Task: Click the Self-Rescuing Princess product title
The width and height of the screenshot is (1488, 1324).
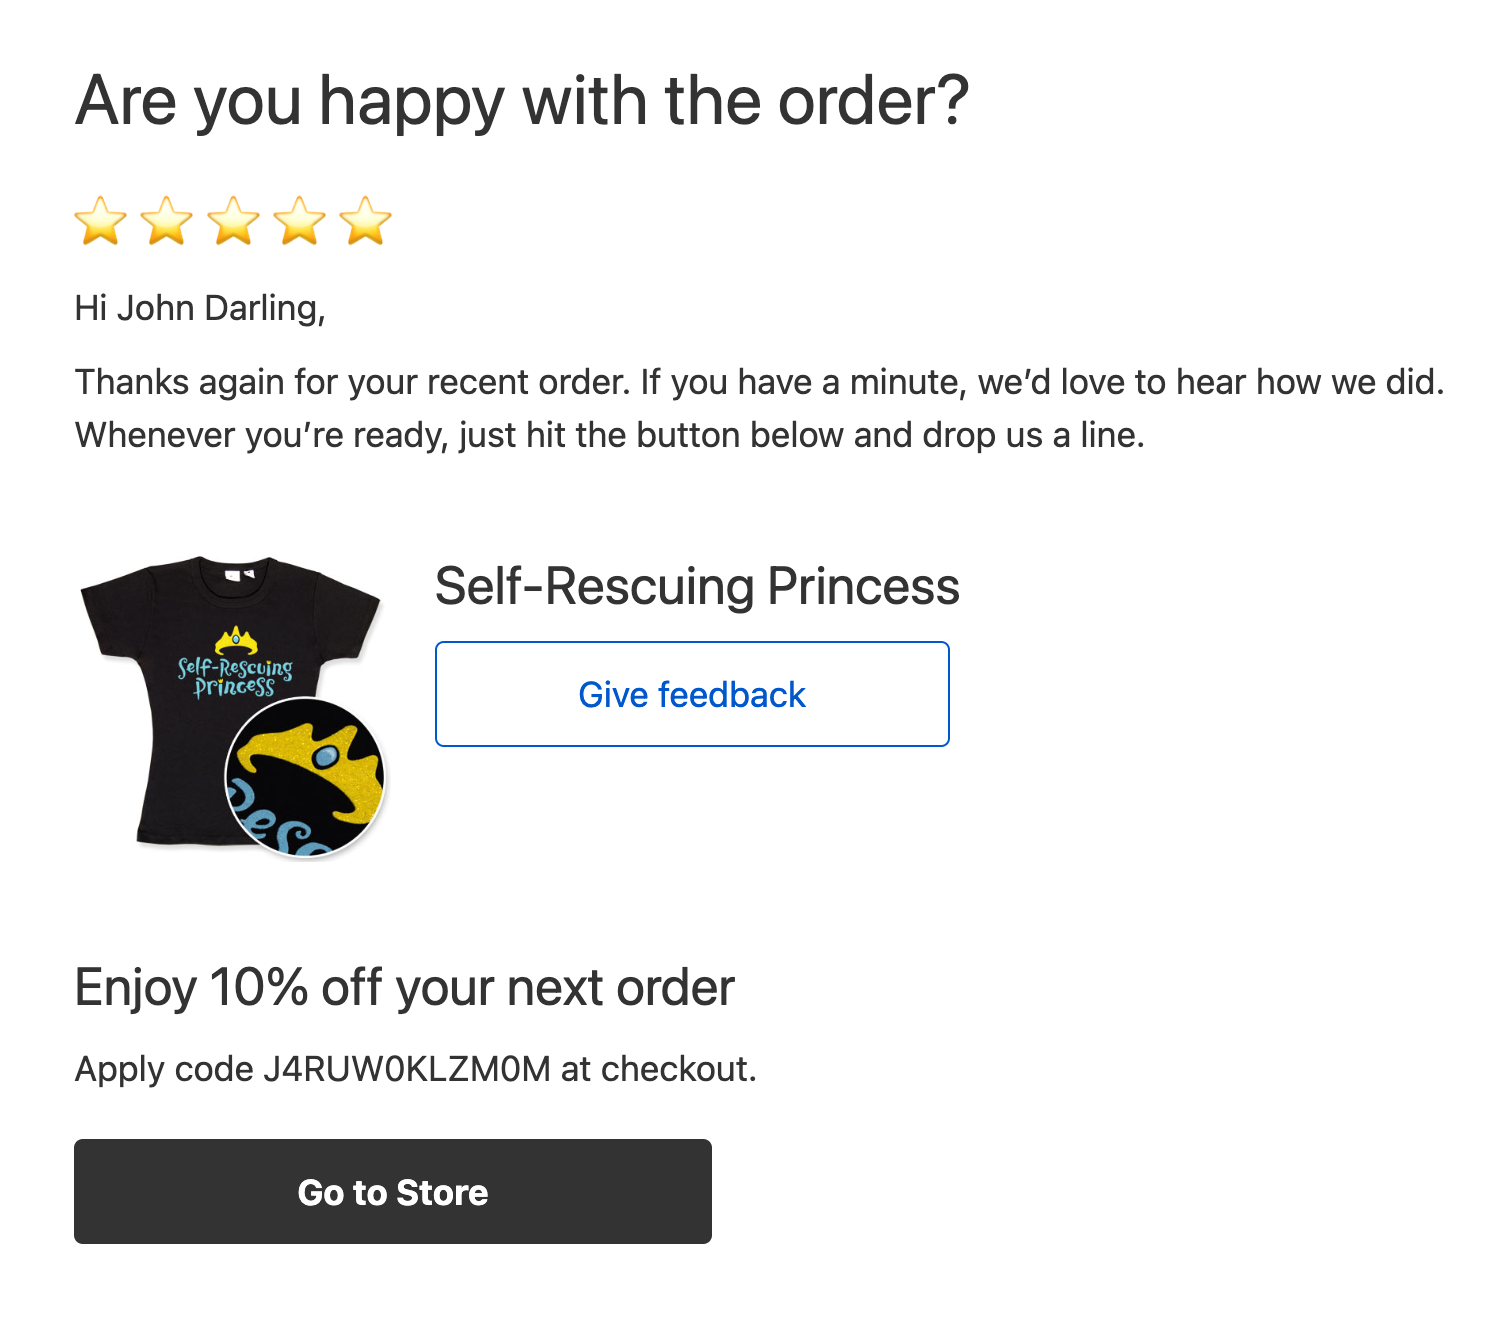Action: (x=697, y=587)
